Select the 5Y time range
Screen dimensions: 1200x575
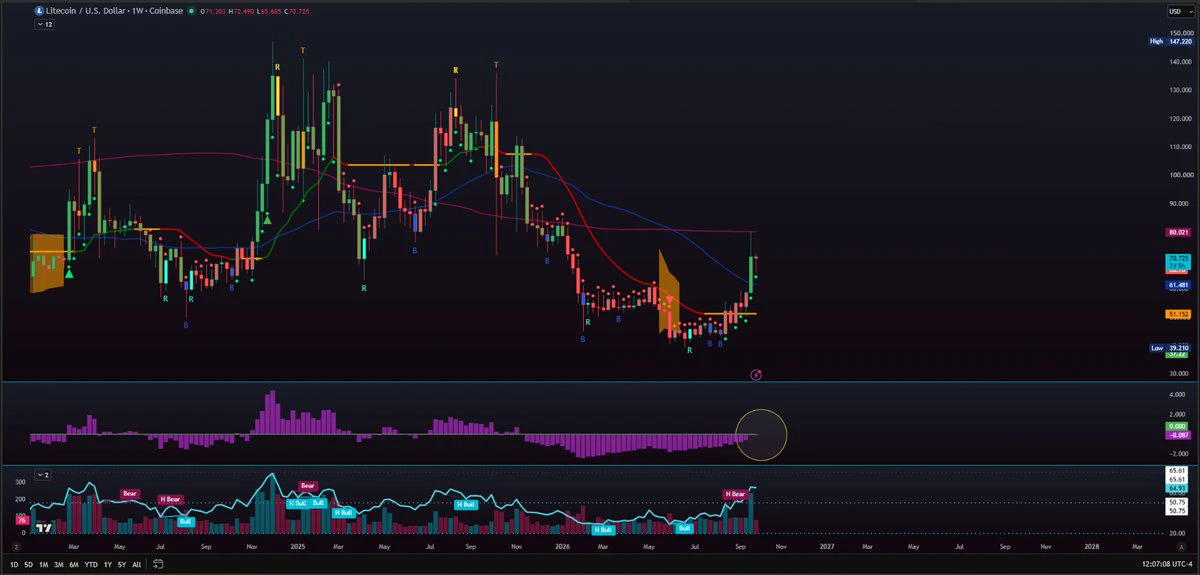(122, 565)
